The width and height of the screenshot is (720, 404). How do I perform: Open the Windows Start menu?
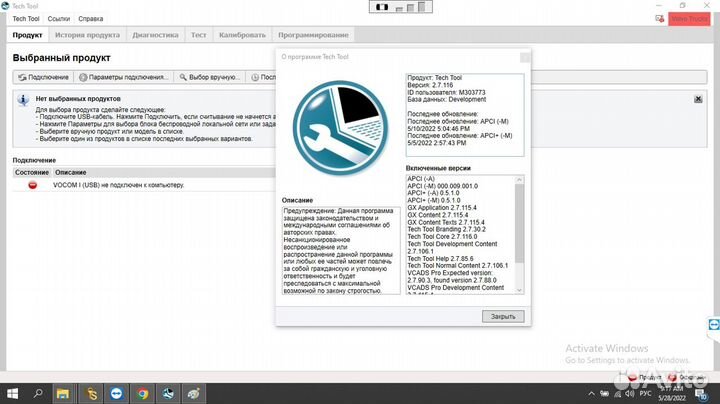click(x=12, y=393)
